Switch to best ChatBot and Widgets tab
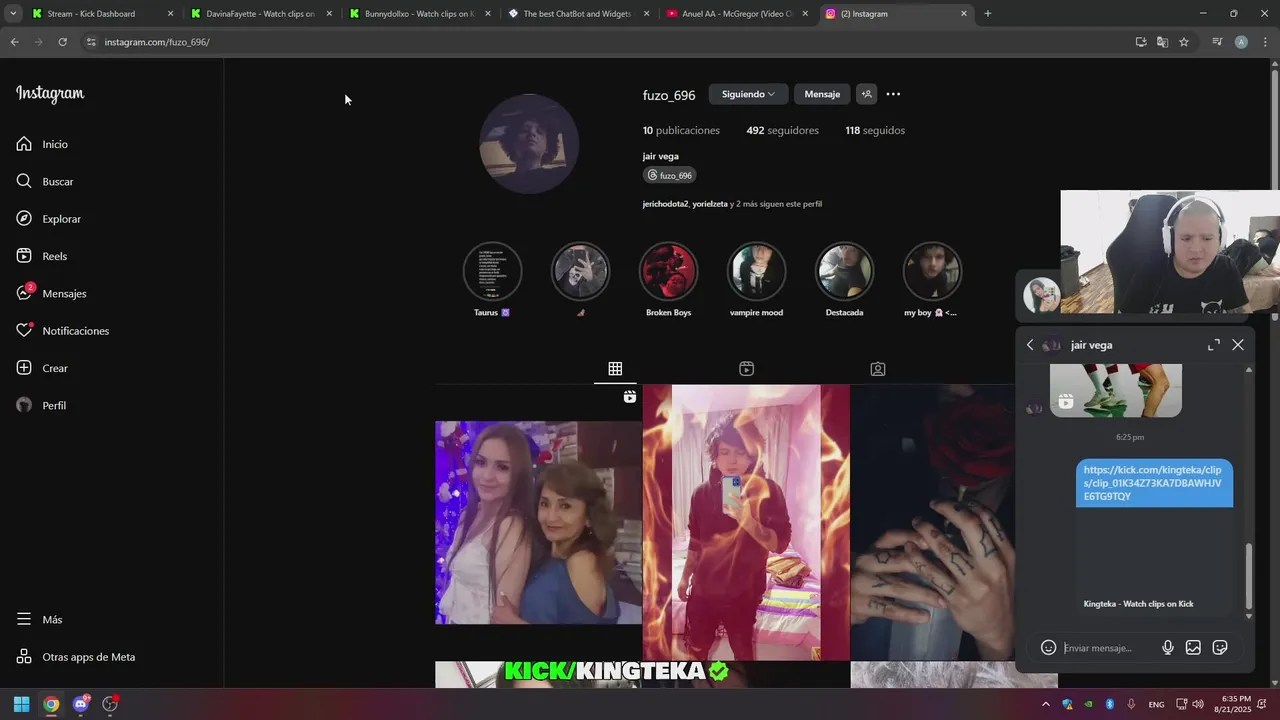This screenshot has height=720, width=1280. pyautogui.click(x=579, y=14)
